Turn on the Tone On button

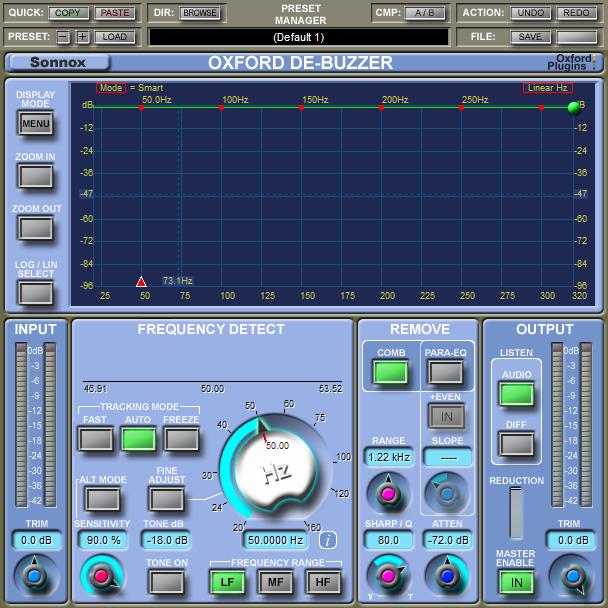167,582
